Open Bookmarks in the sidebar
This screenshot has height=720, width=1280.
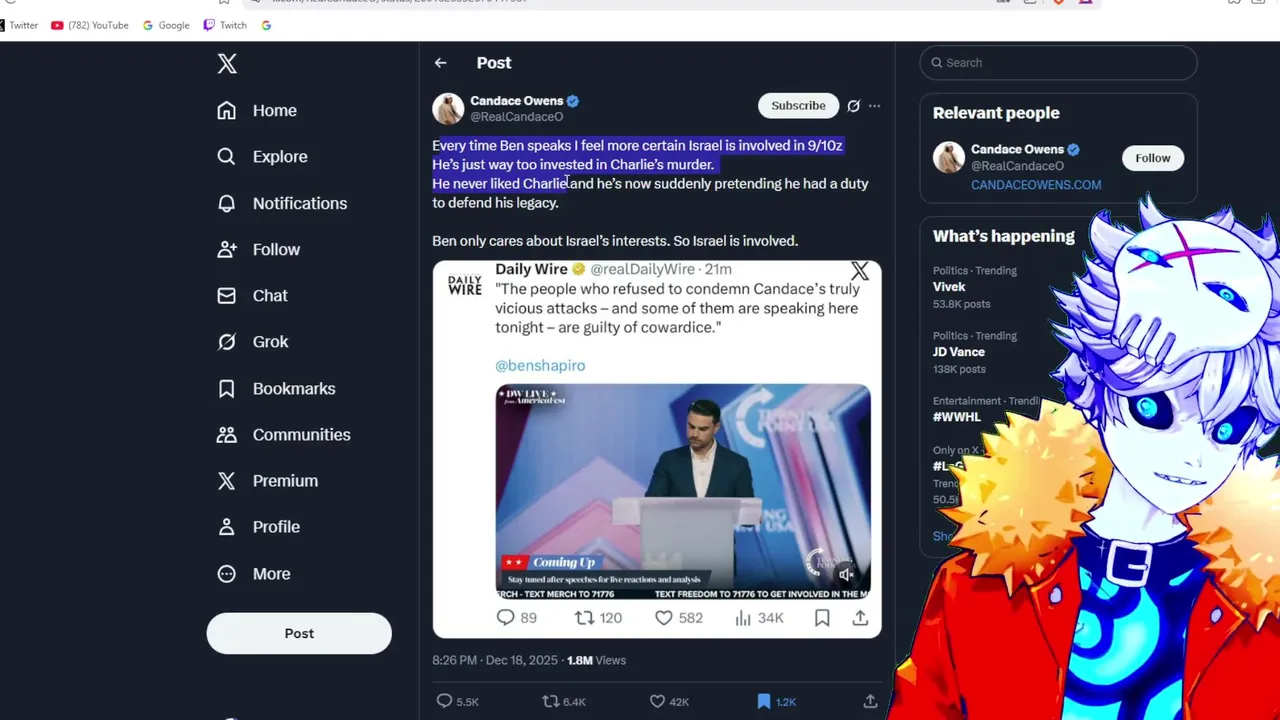276,388
